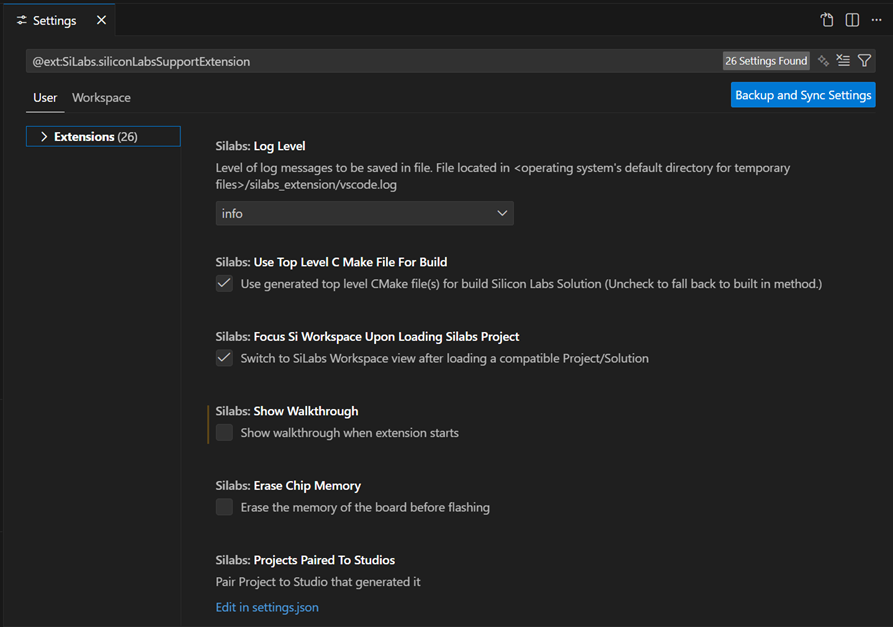This screenshot has height=627, width=893.
Task: Open Settings (JSON) icon in editor title bar
Action: pyautogui.click(x=826, y=20)
